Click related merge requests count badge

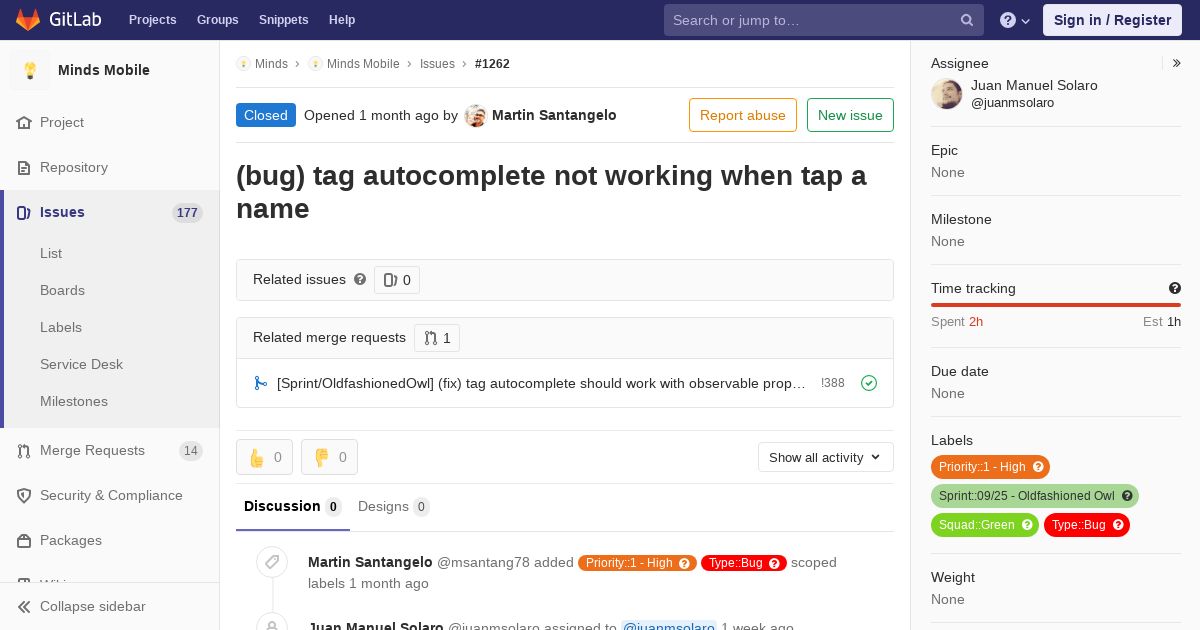[x=437, y=338]
